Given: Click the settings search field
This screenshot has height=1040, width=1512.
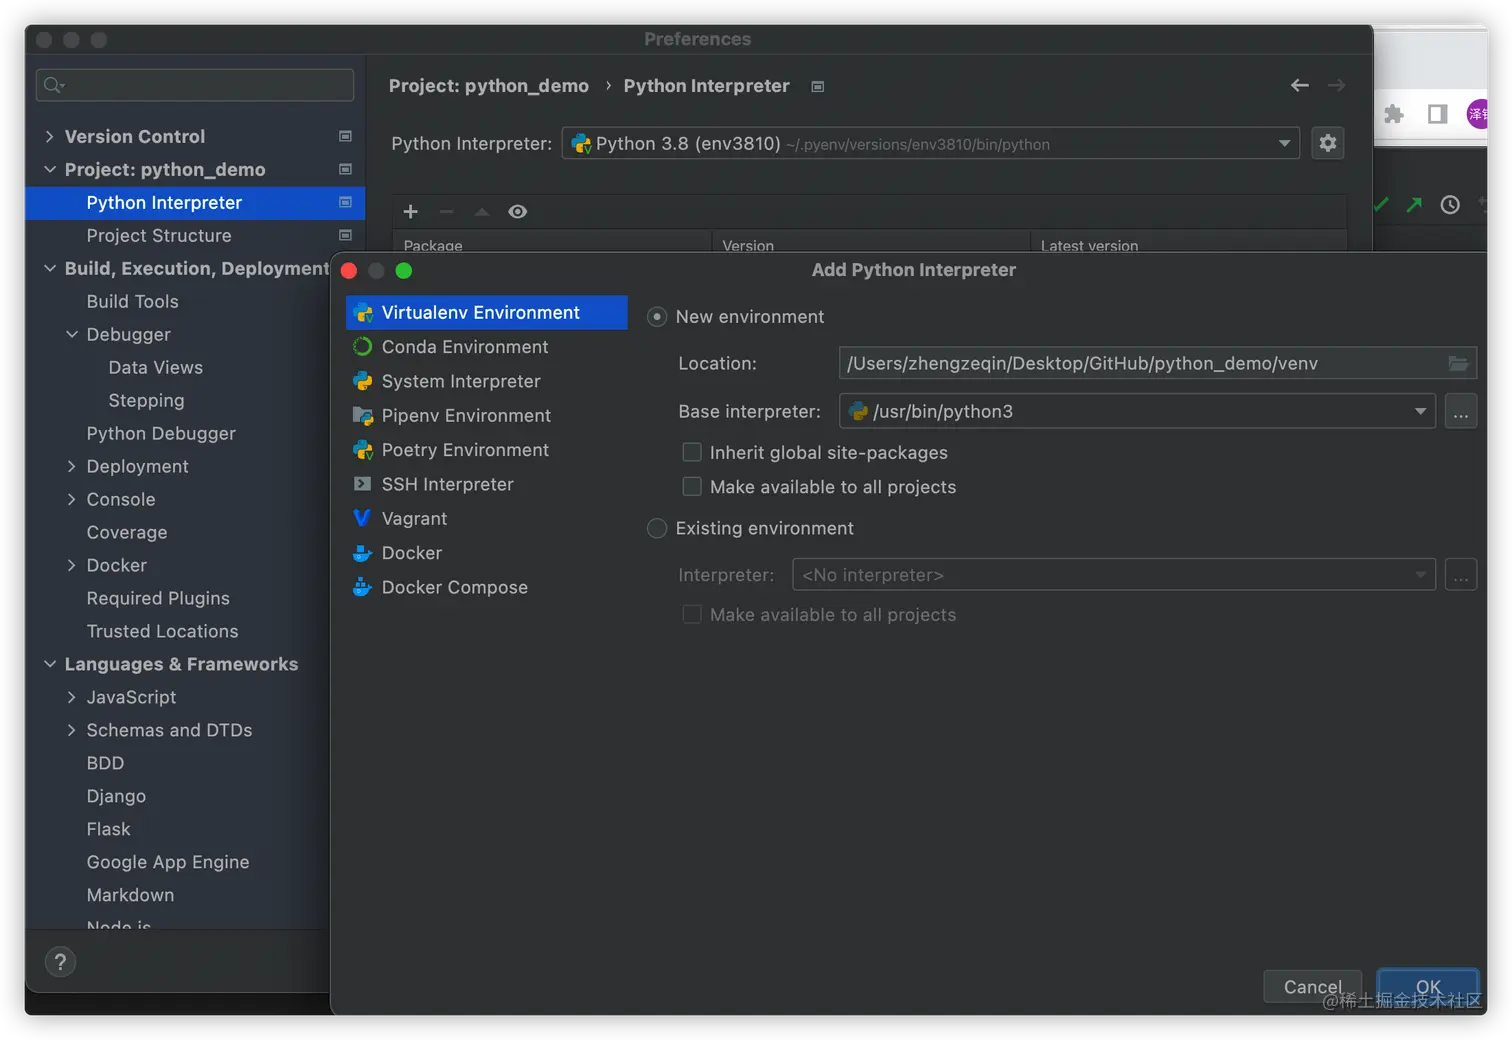Looking at the screenshot, I should click(x=195, y=85).
